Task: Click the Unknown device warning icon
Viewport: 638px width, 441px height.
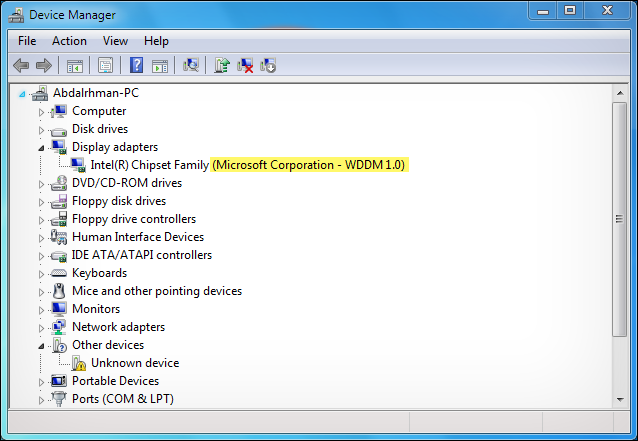Action: (79, 363)
